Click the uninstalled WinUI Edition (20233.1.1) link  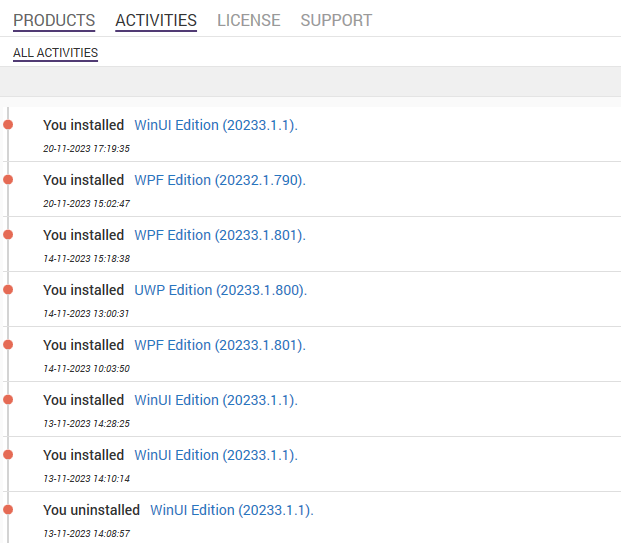click(232, 510)
